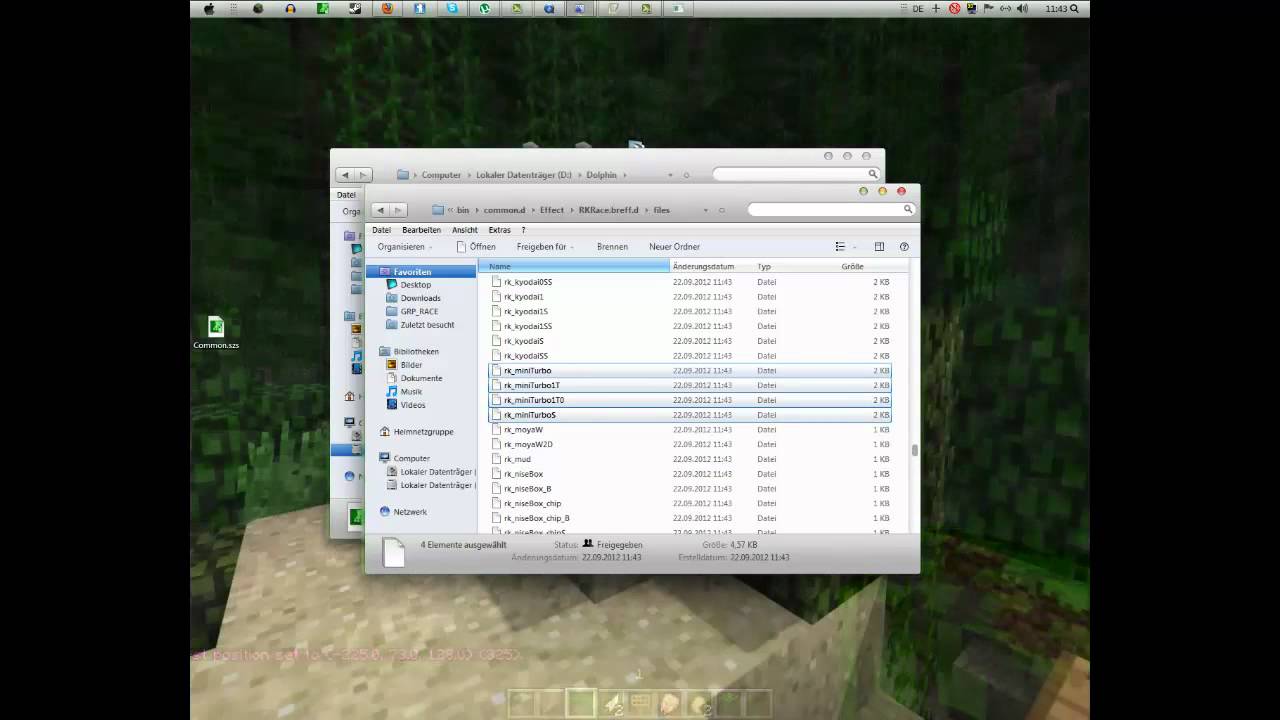This screenshot has width=1280, height=720.
Task: Click the Neuer Ordner button
Action: point(674,246)
